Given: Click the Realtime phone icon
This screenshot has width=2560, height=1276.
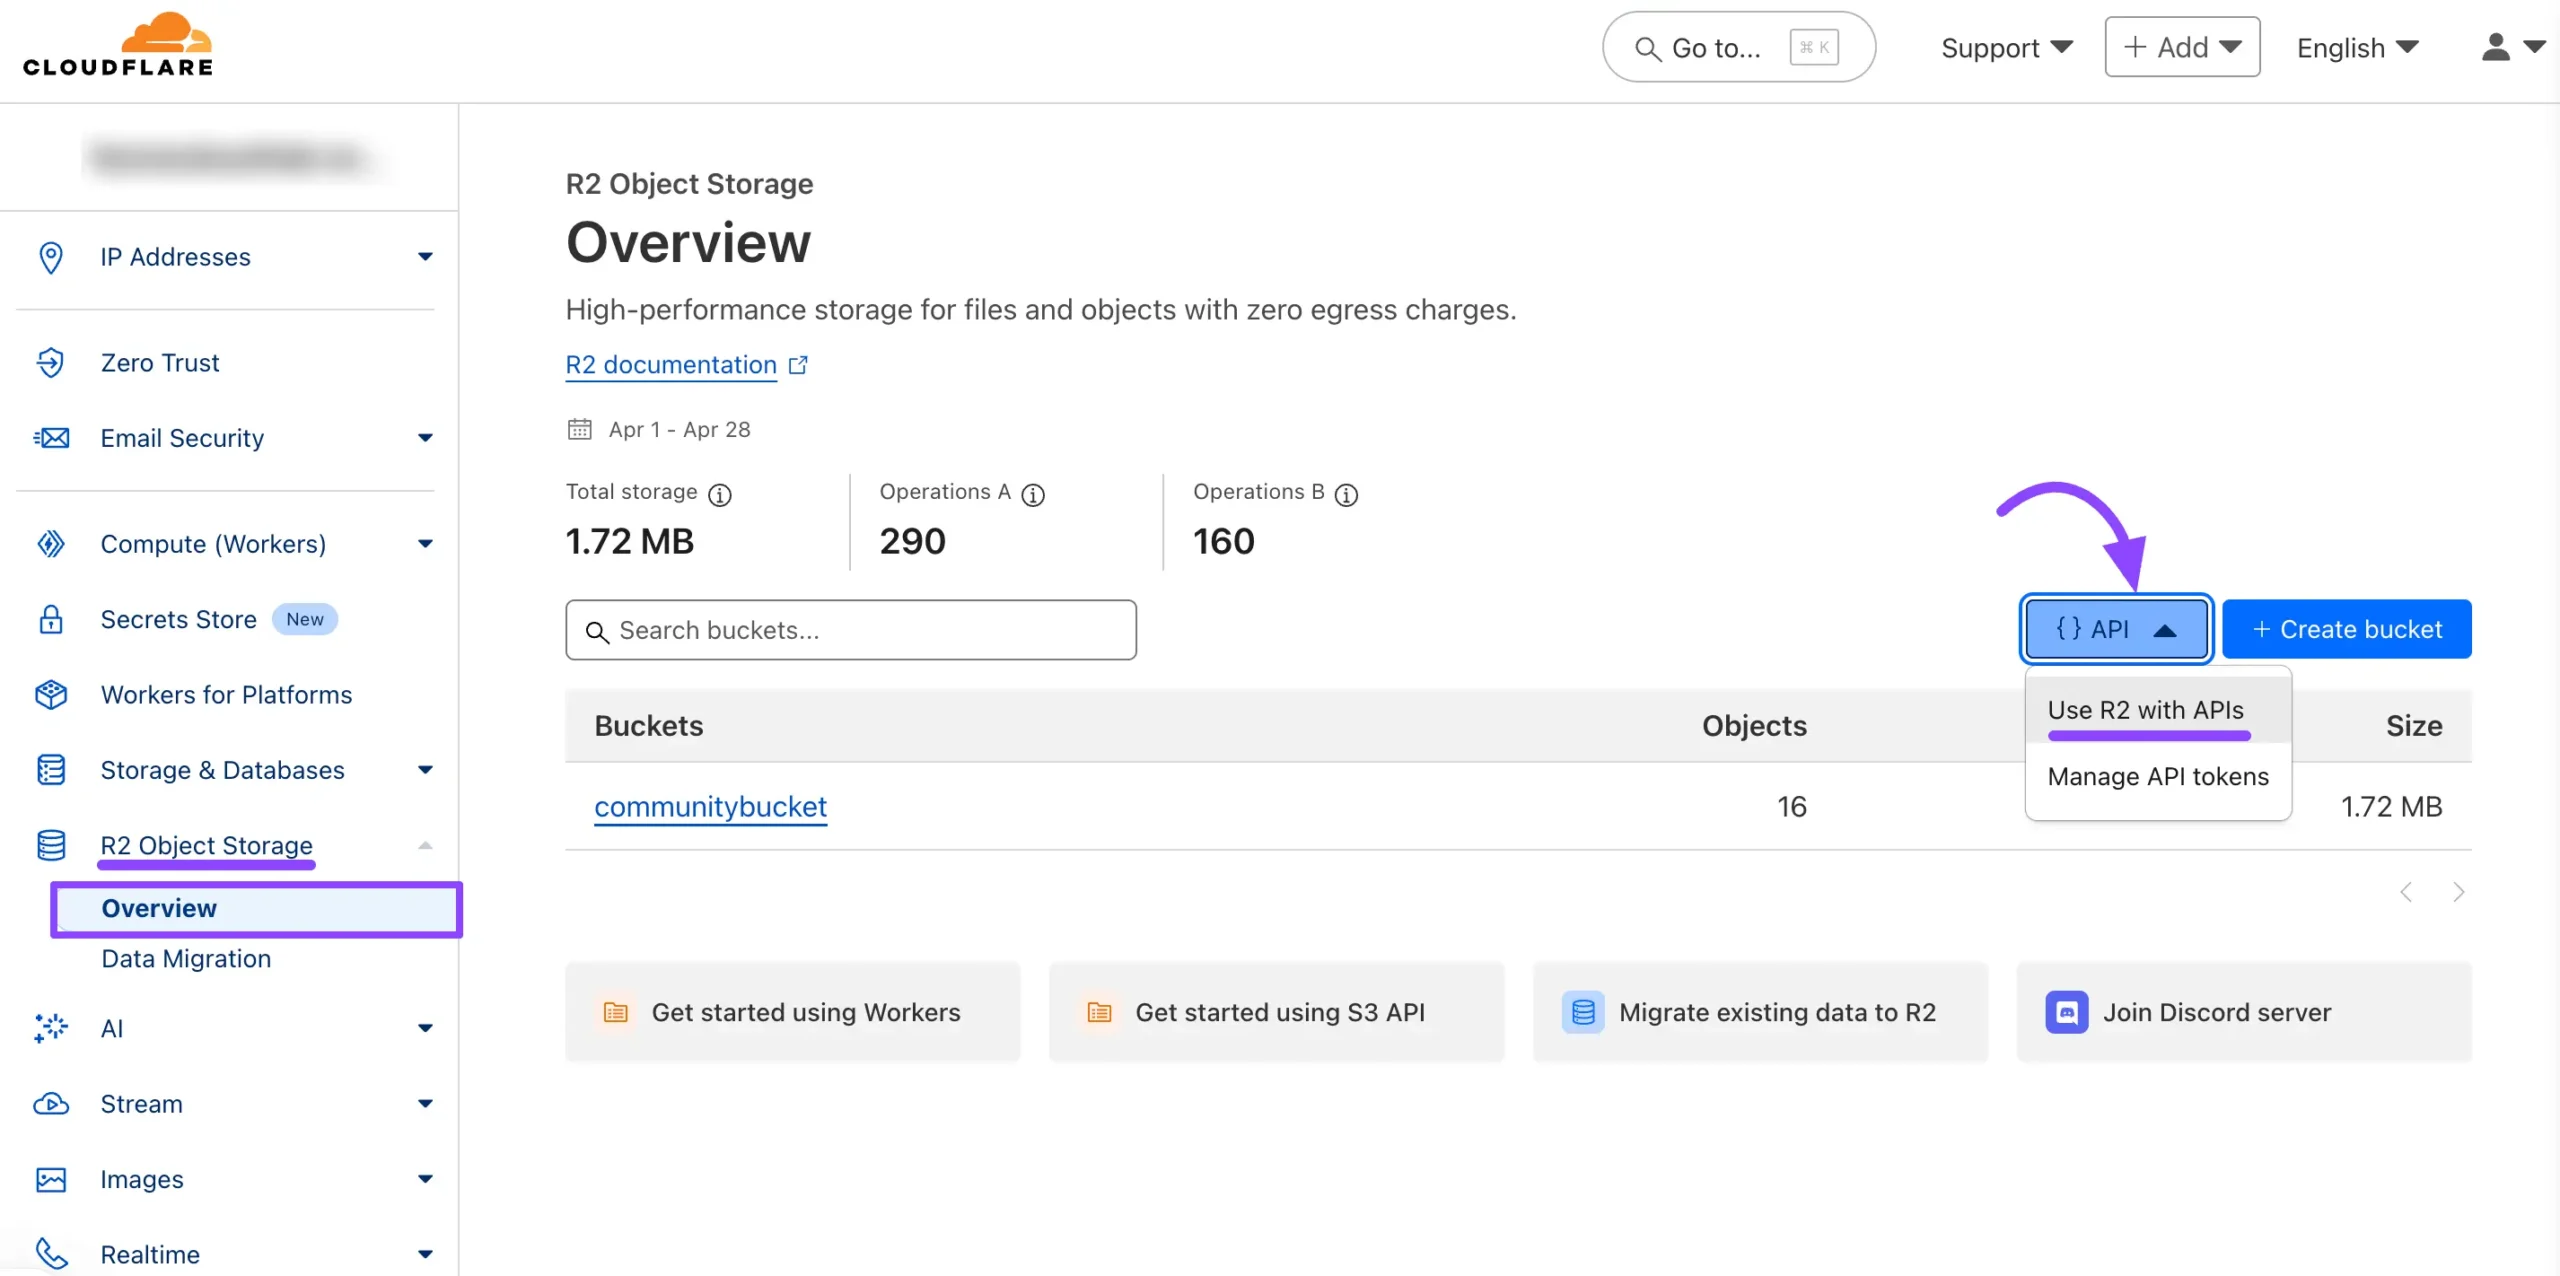Looking at the screenshot, I should point(51,1254).
